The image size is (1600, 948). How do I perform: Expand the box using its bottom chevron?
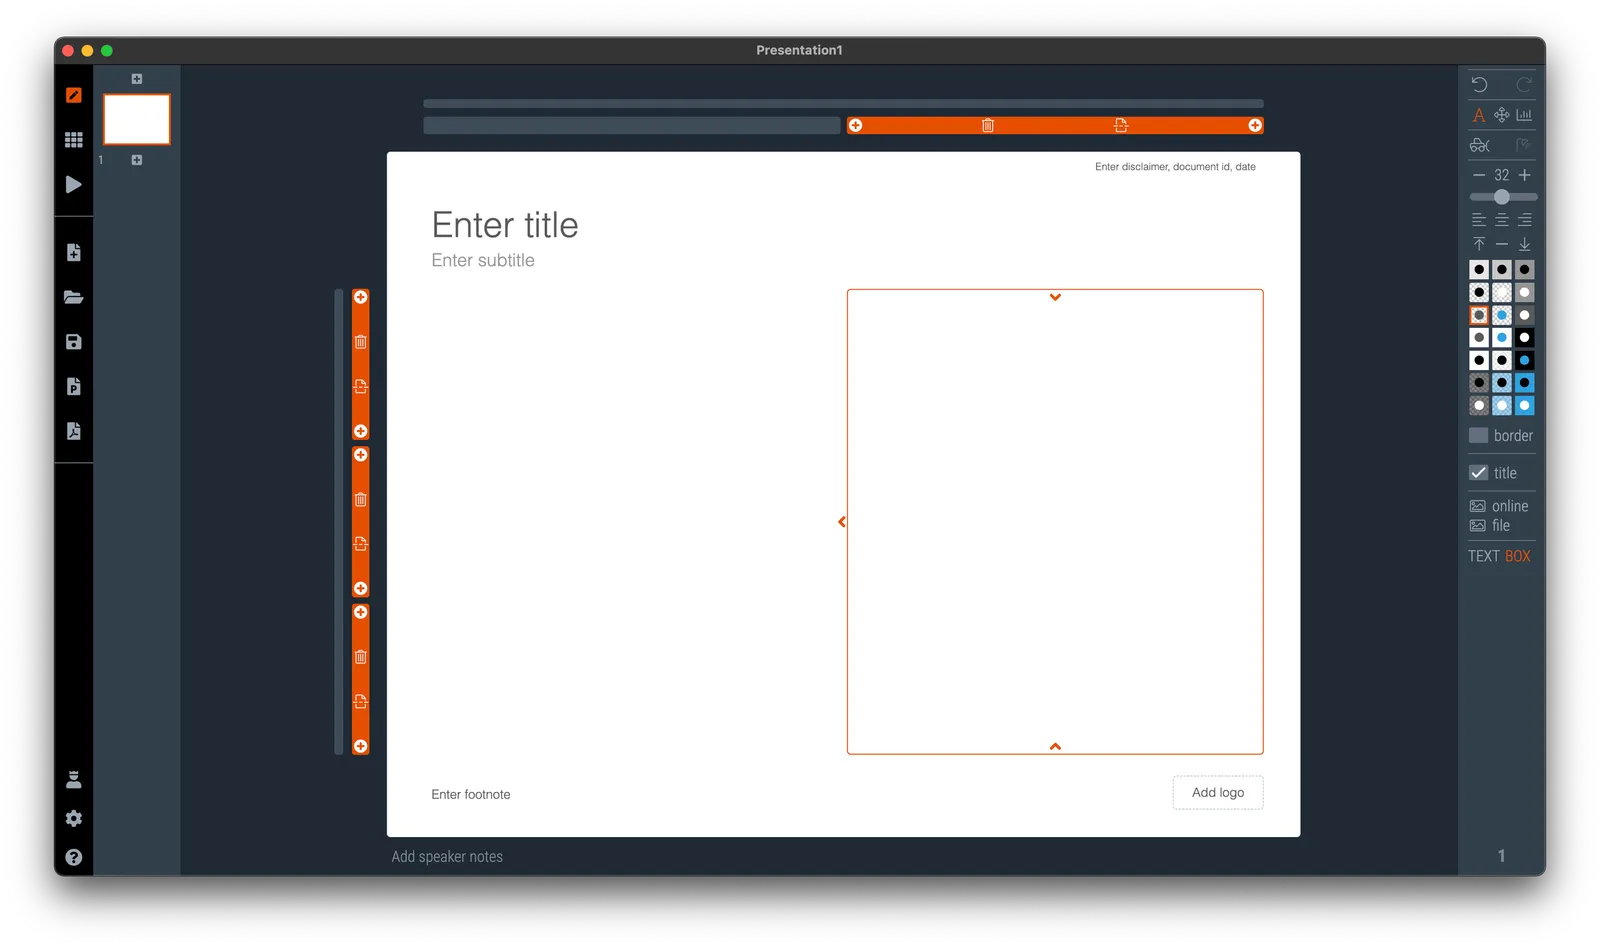coord(1055,746)
